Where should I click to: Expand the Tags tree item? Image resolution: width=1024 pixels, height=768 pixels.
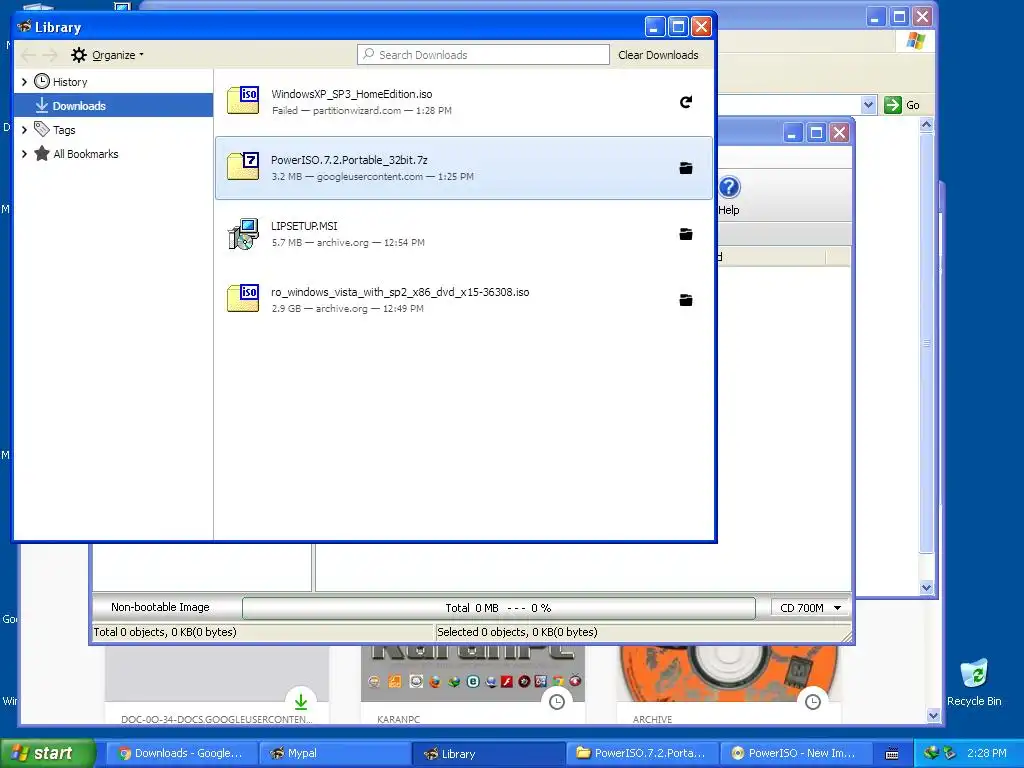click(24, 130)
